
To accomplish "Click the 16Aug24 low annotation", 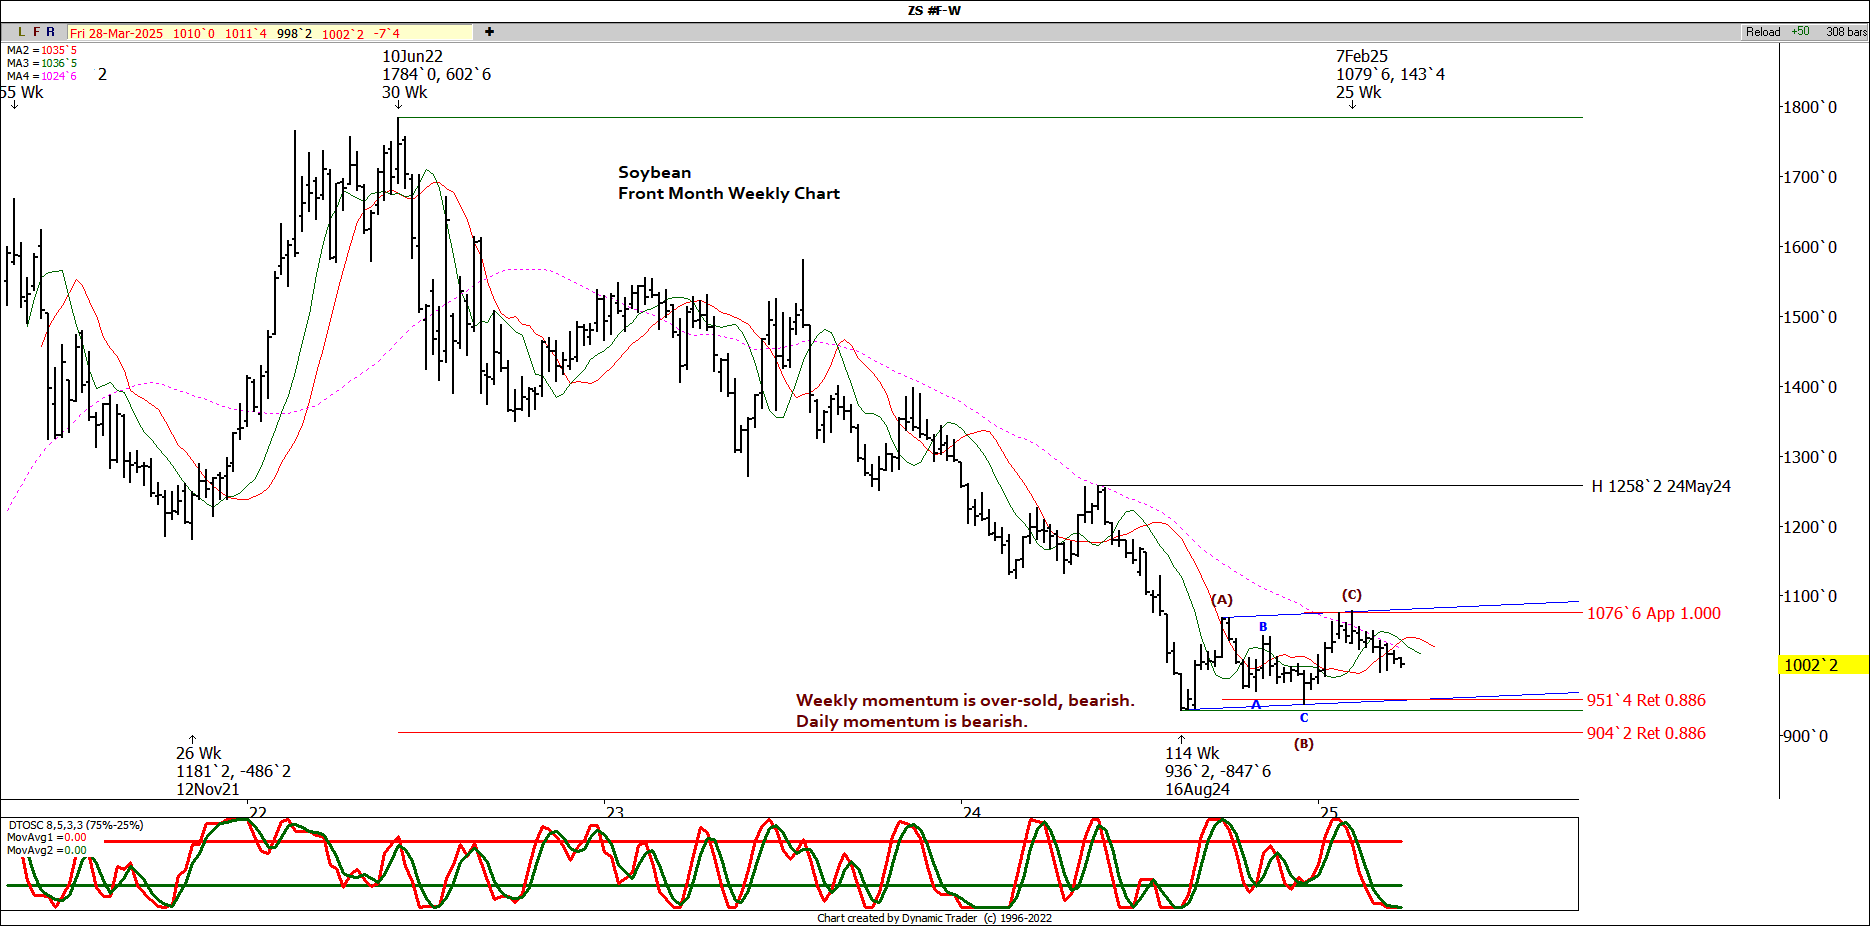I will click(1217, 771).
